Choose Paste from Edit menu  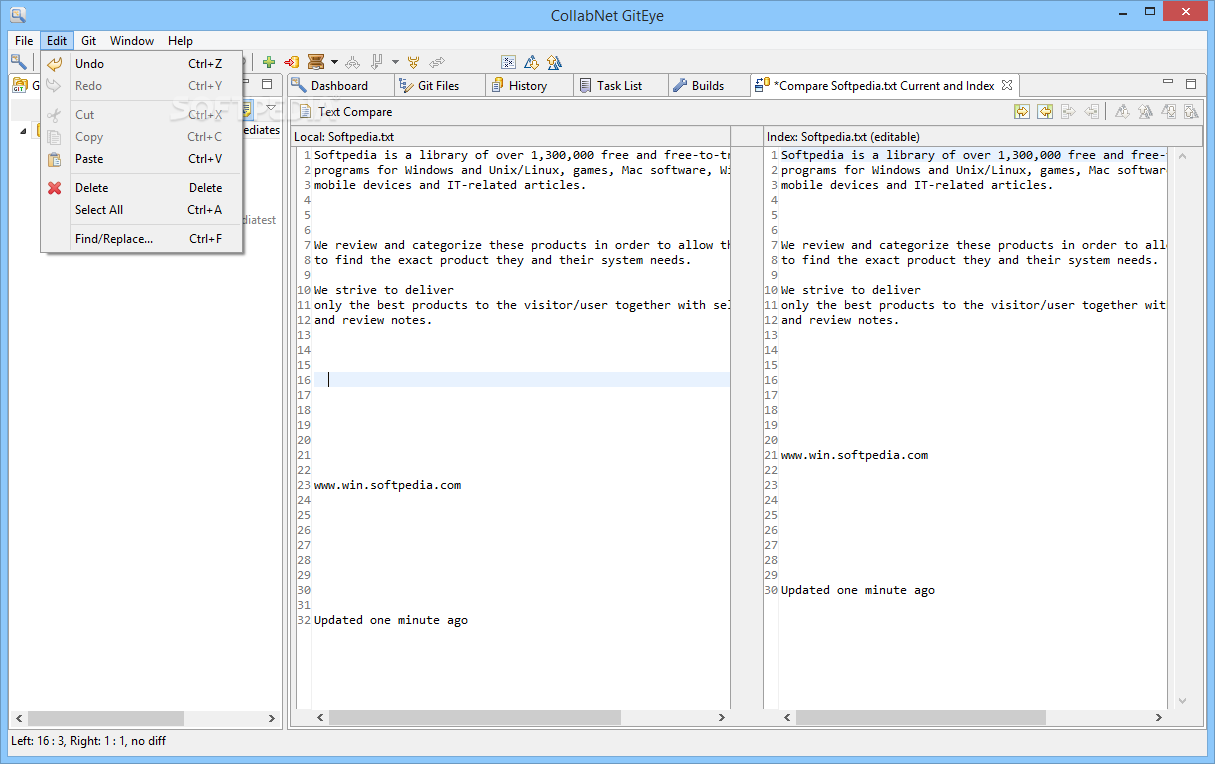tap(142, 159)
